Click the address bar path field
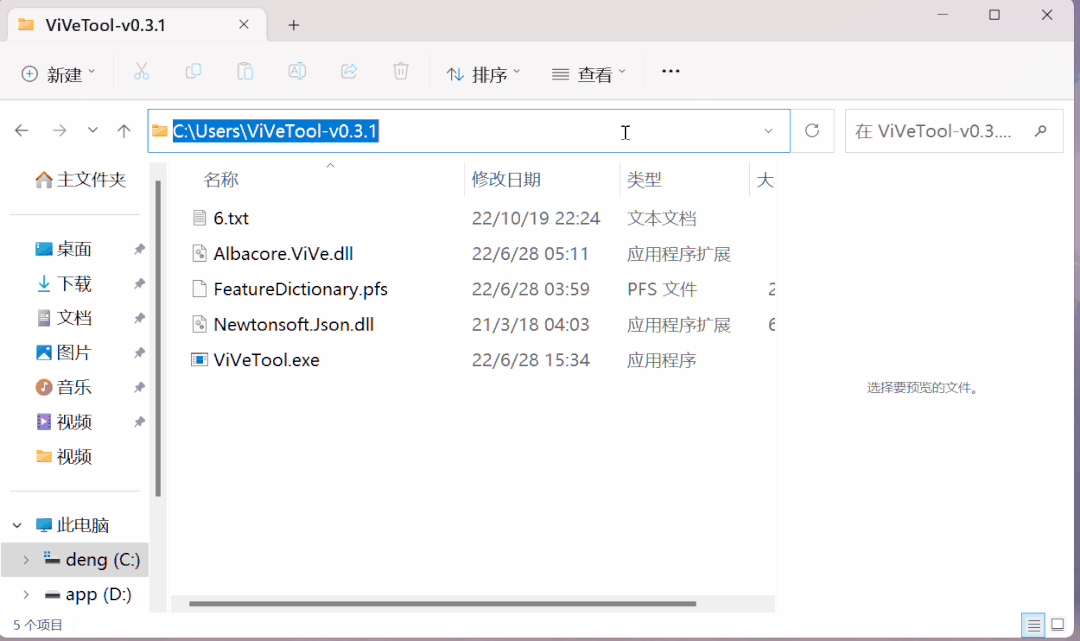 [468, 131]
